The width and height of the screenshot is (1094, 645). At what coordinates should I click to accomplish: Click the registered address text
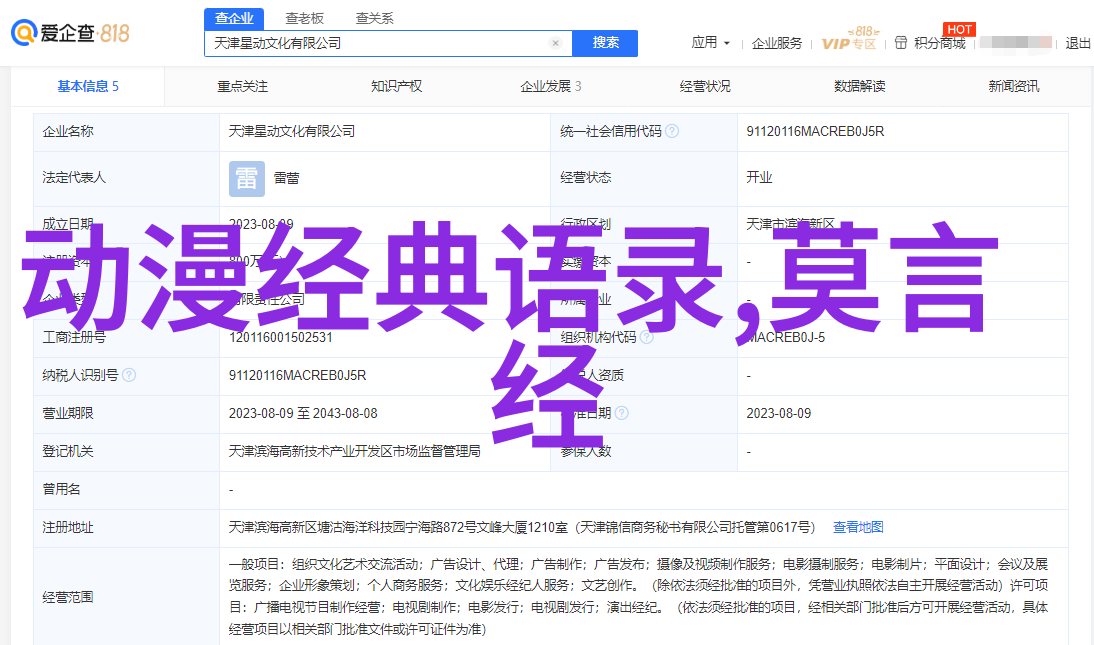pos(522,527)
